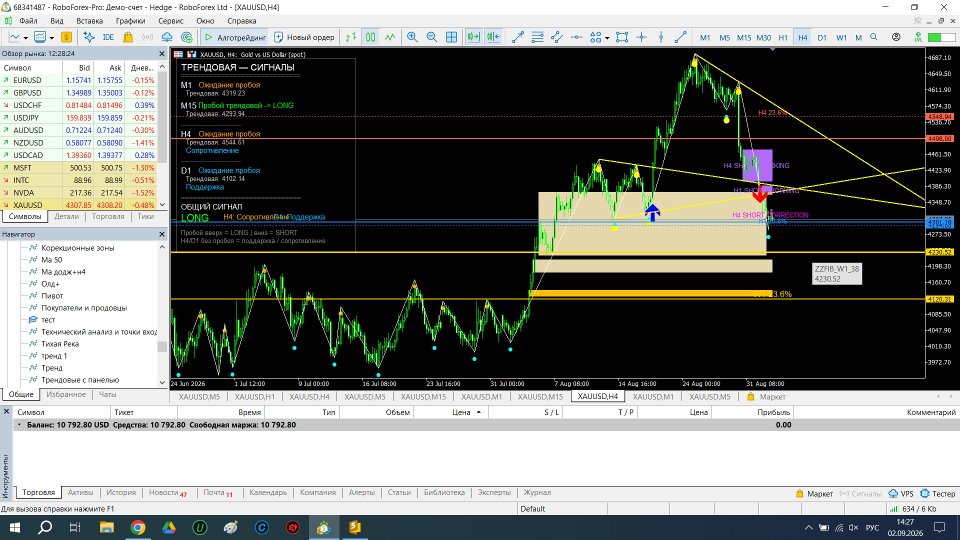Switch chart to candlestick mode

click(x=370, y=37)
